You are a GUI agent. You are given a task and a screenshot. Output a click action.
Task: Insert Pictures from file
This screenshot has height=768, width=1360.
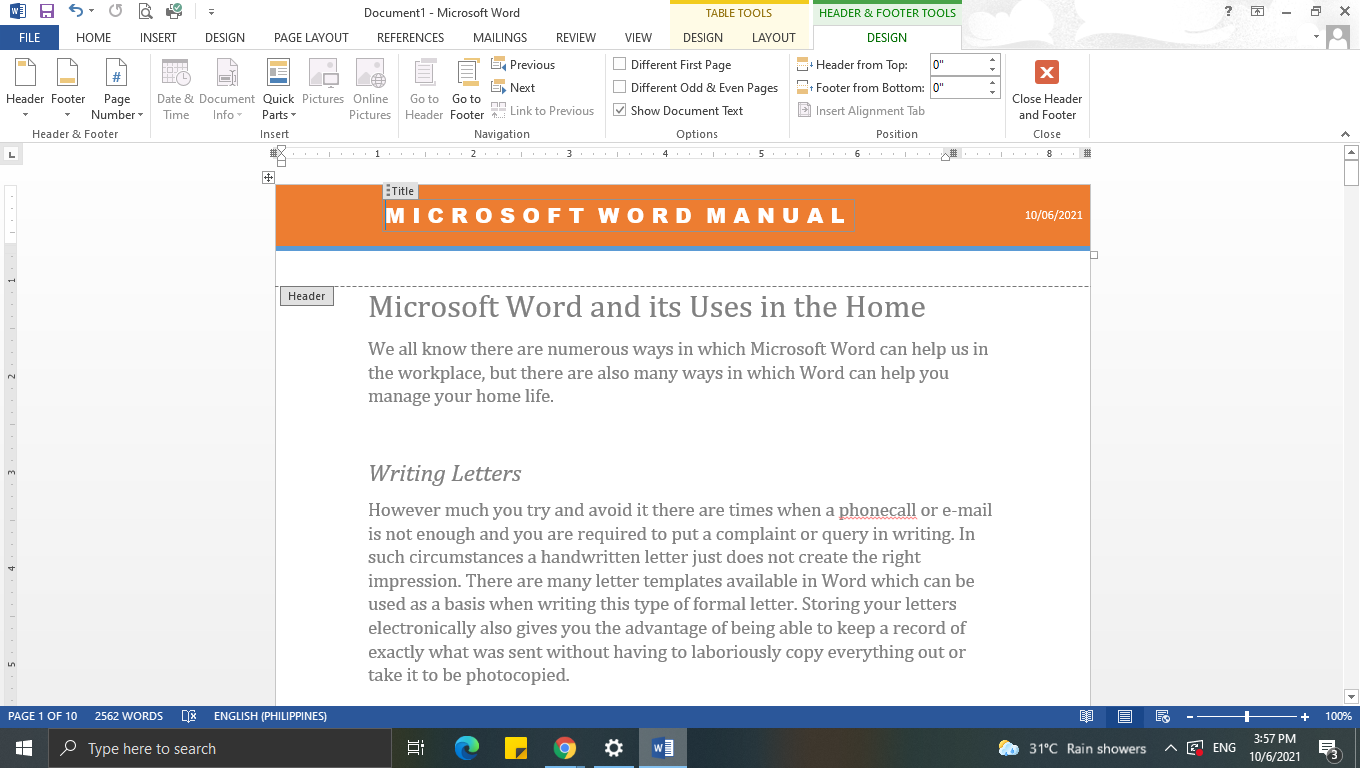[x=323, y=82]
